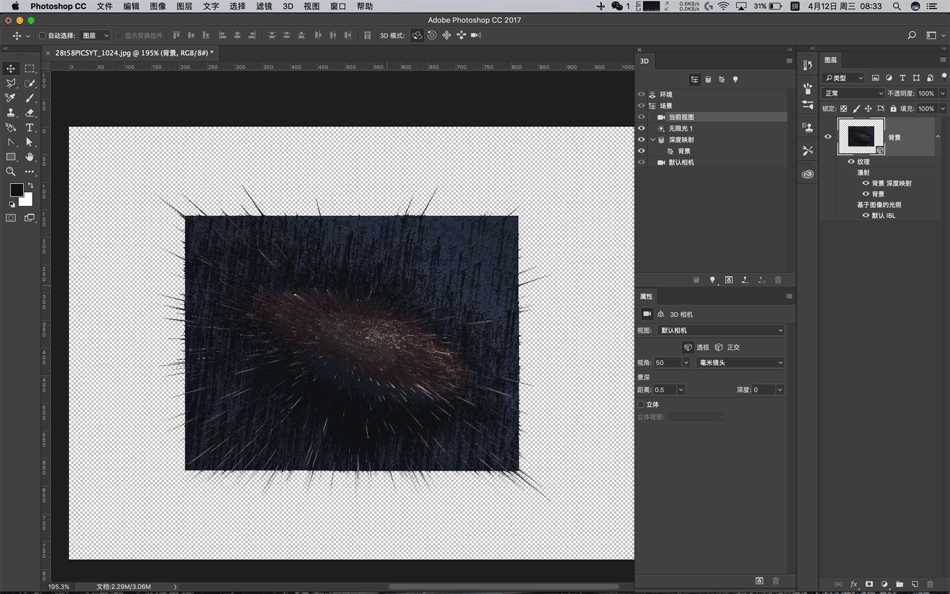Screen dimensions: 950x594
Task: Select the Horizontal Type tool
Action: tap(29, 126)
